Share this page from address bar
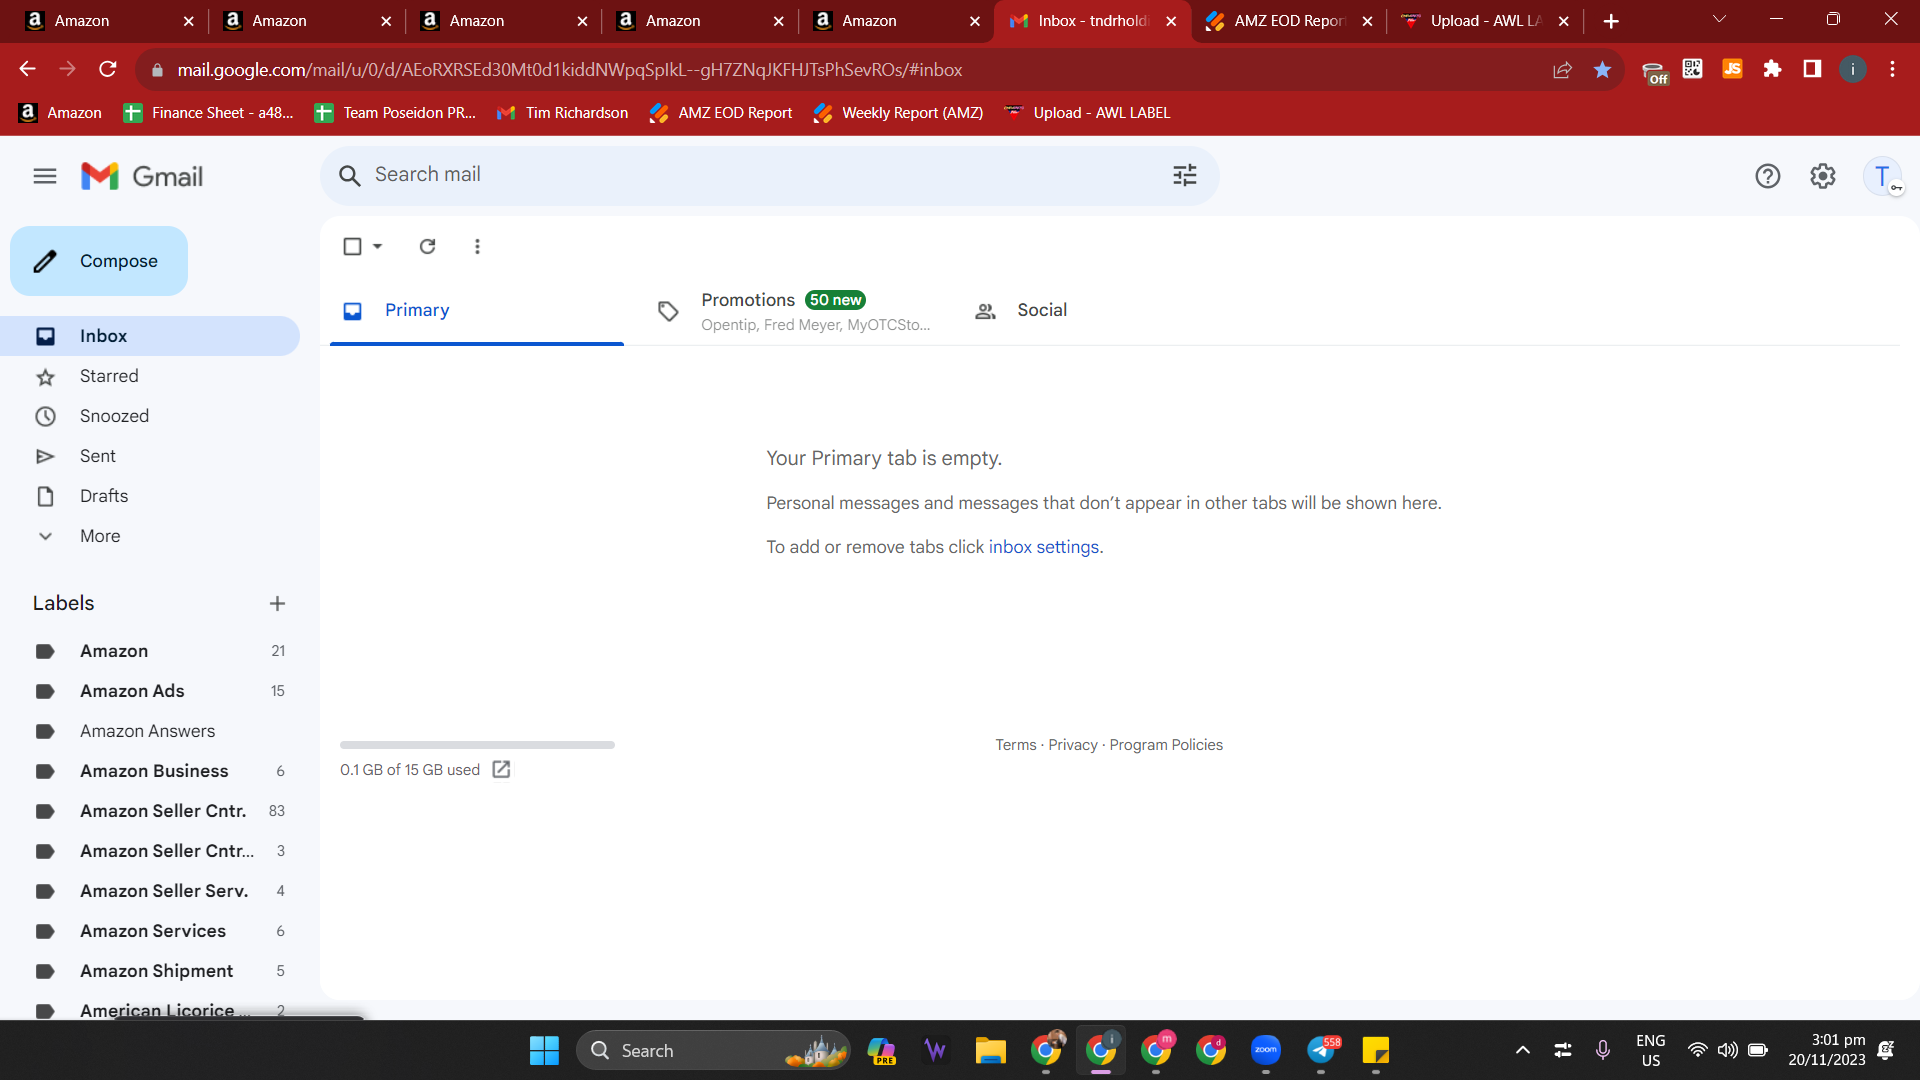This screenshot has height=1080, width=1920. pyautogui.click(x=1563, y=70)
